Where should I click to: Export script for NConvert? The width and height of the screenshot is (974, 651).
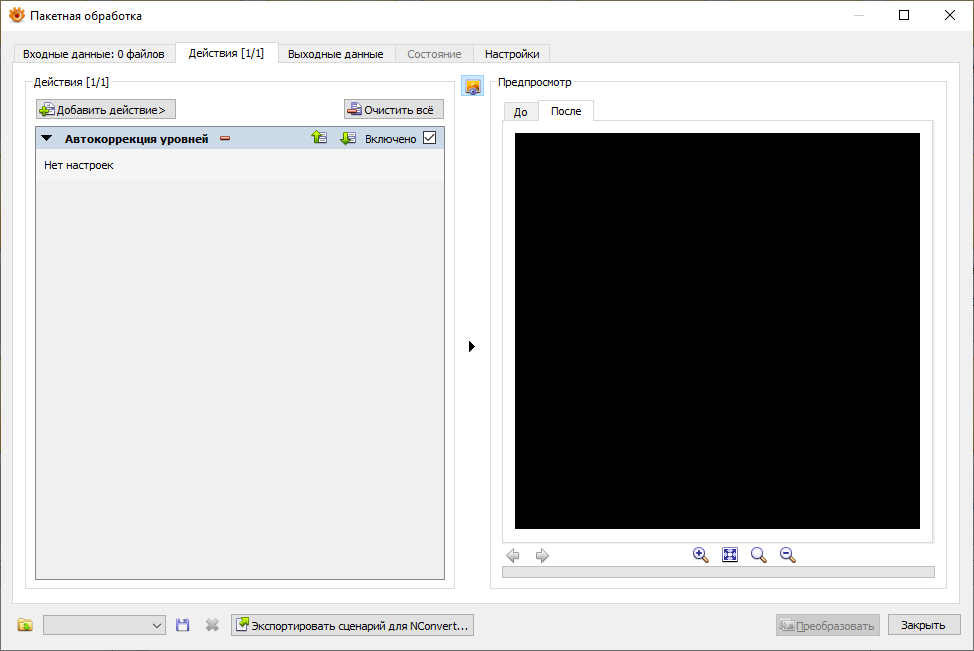click(352, 625)
